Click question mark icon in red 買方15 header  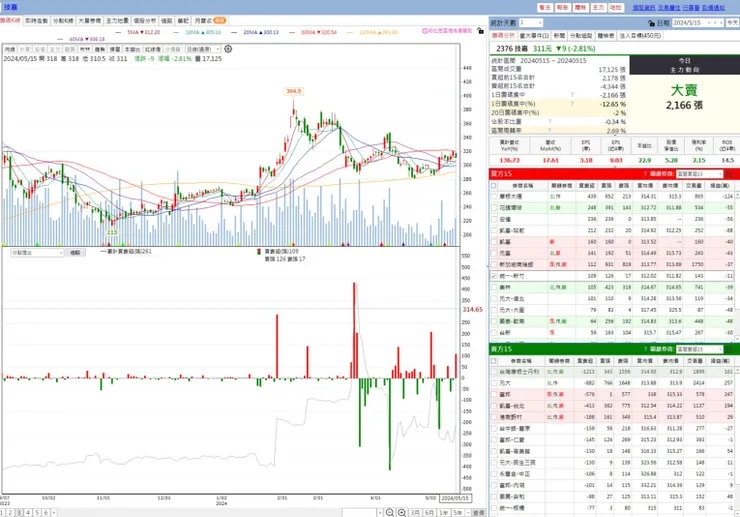(x=645, y=174)
